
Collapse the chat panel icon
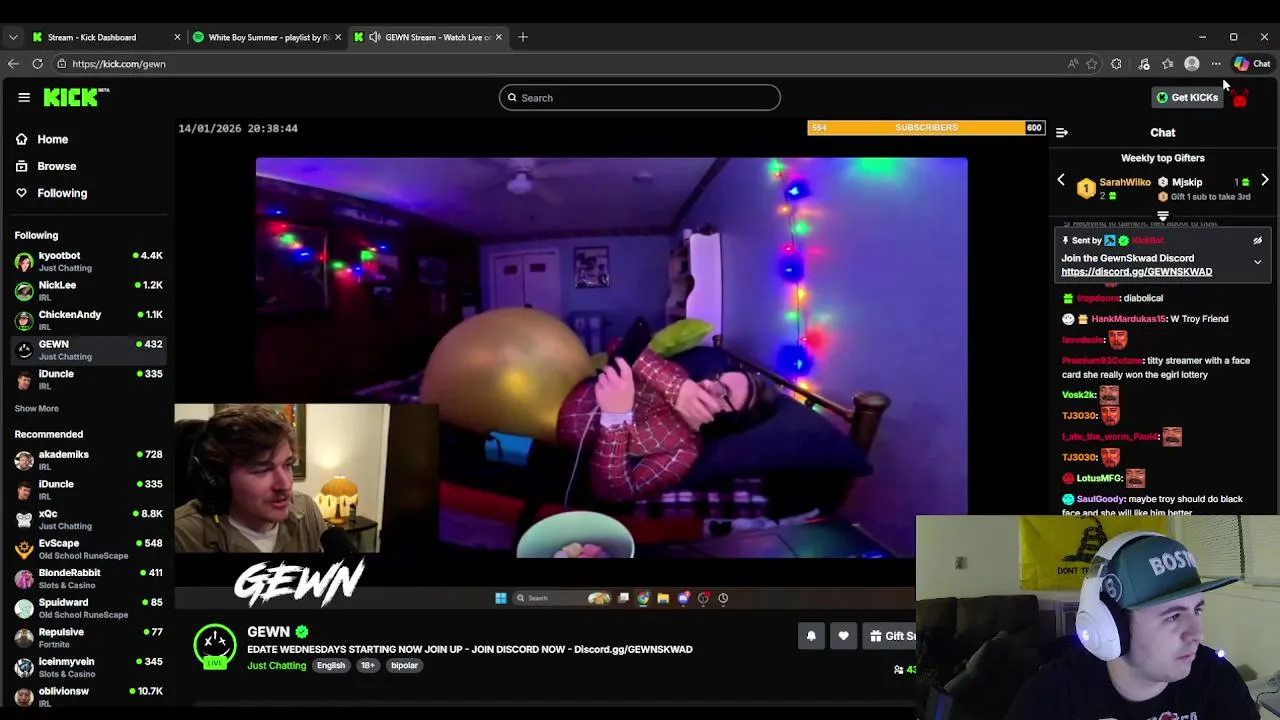coord(1062,132)
